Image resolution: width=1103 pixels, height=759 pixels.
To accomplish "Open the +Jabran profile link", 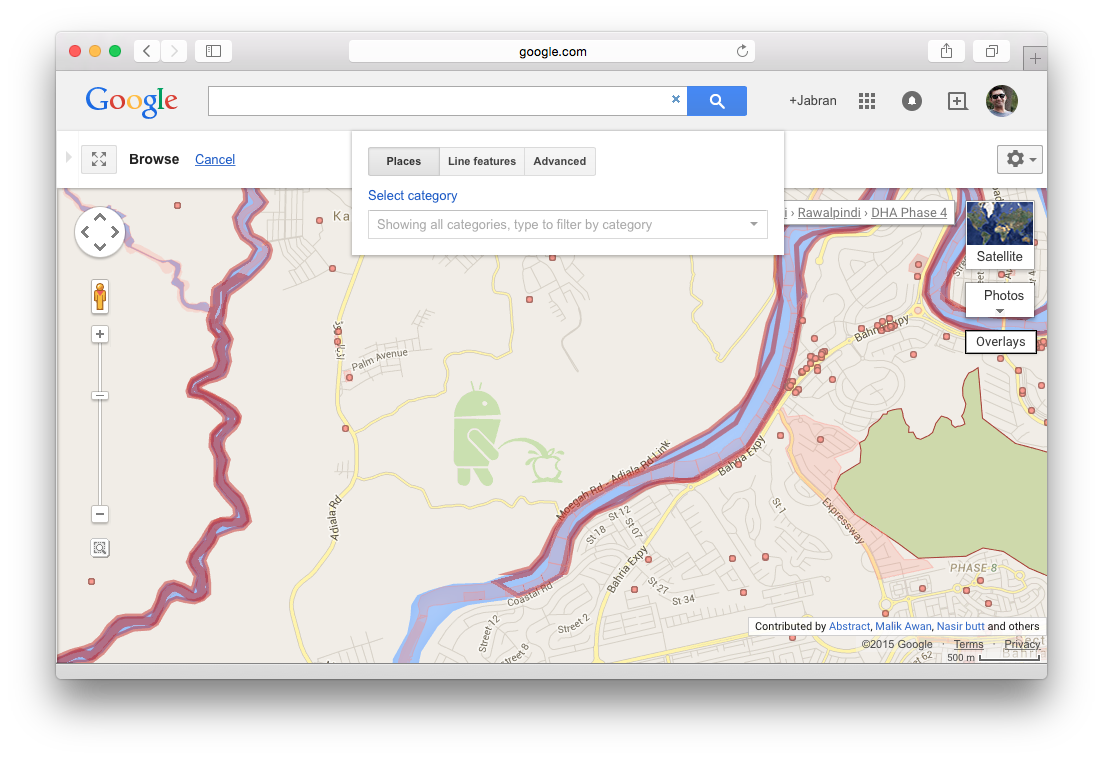I will [x=812, y=101].
